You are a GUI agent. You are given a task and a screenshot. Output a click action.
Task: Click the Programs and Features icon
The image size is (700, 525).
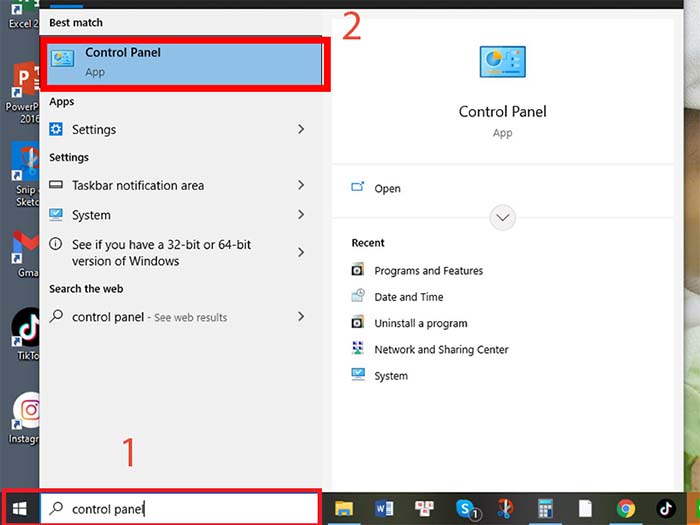(358, 269)
